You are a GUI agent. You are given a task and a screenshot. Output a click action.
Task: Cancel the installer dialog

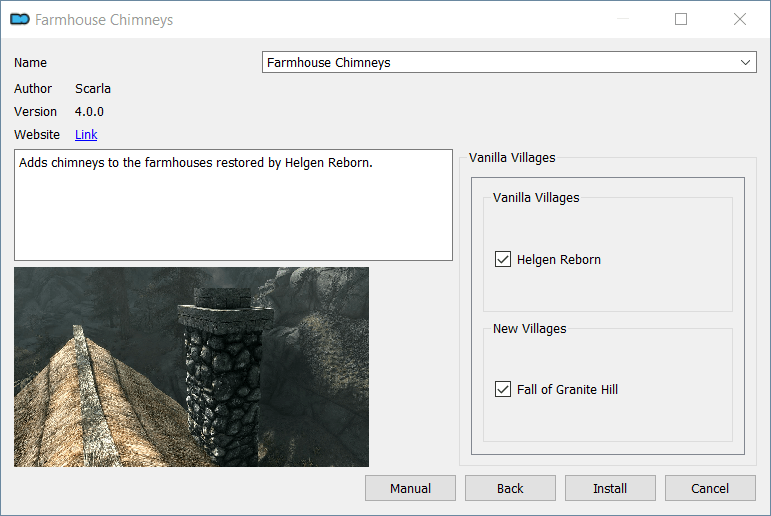(x=710, y=488)
